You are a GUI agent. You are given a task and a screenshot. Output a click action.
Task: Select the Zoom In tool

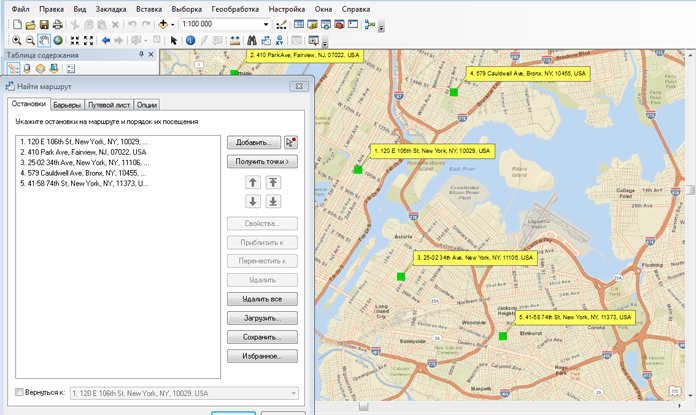[x=16, y=41]
